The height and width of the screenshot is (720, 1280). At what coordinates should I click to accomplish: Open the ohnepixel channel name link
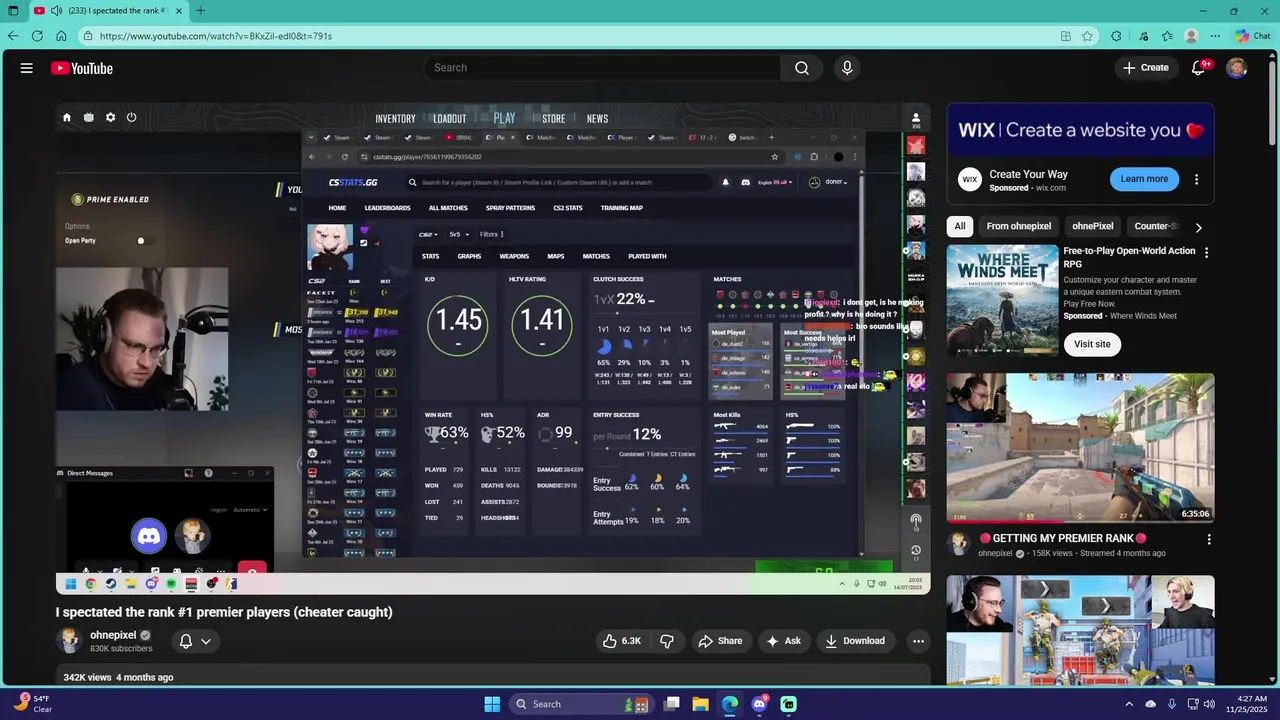(x=113, y=635)
